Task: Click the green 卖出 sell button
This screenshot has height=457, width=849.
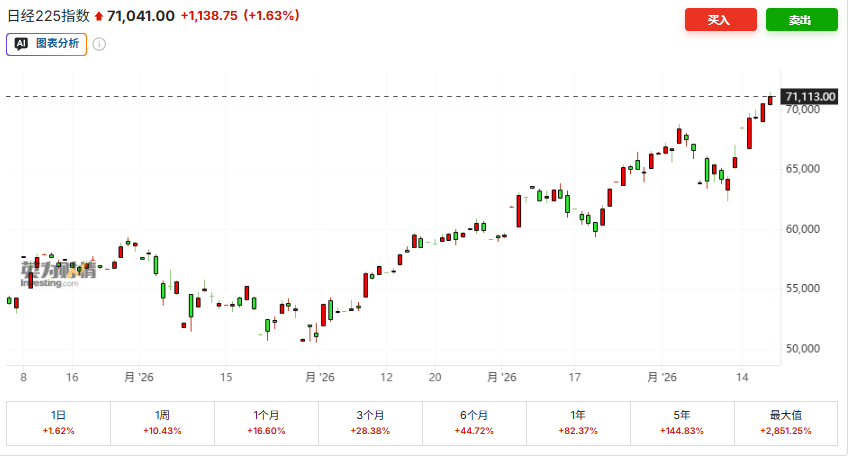Action: pos(801,19)
